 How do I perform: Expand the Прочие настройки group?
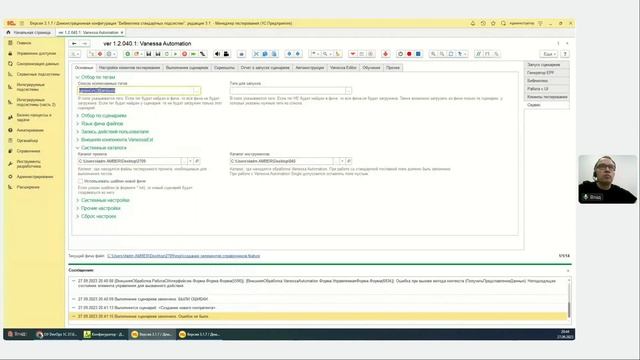point(100,208)
